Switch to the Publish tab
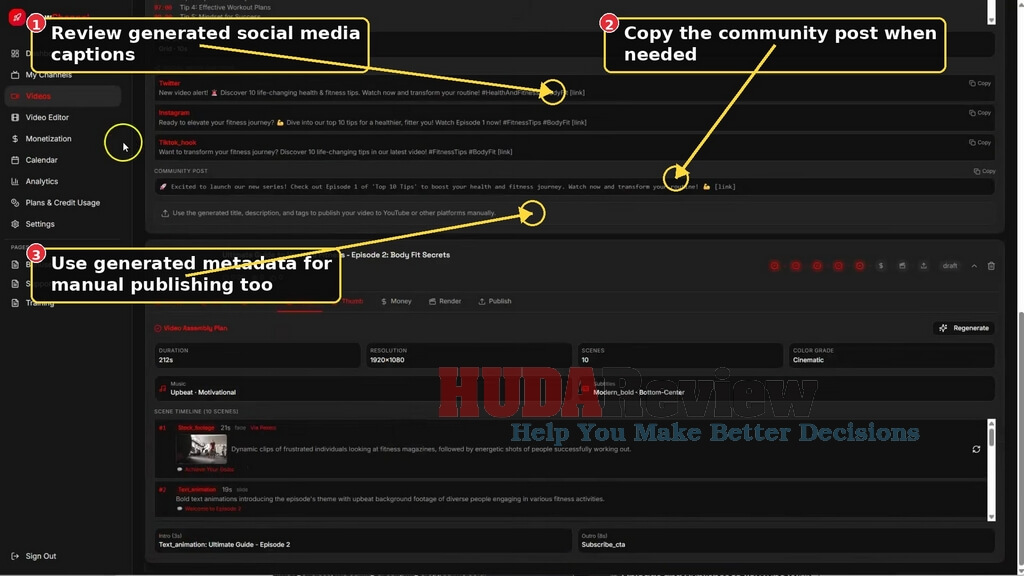Image resolution: width=1024 pixels, height=576 pixels. 495,301
